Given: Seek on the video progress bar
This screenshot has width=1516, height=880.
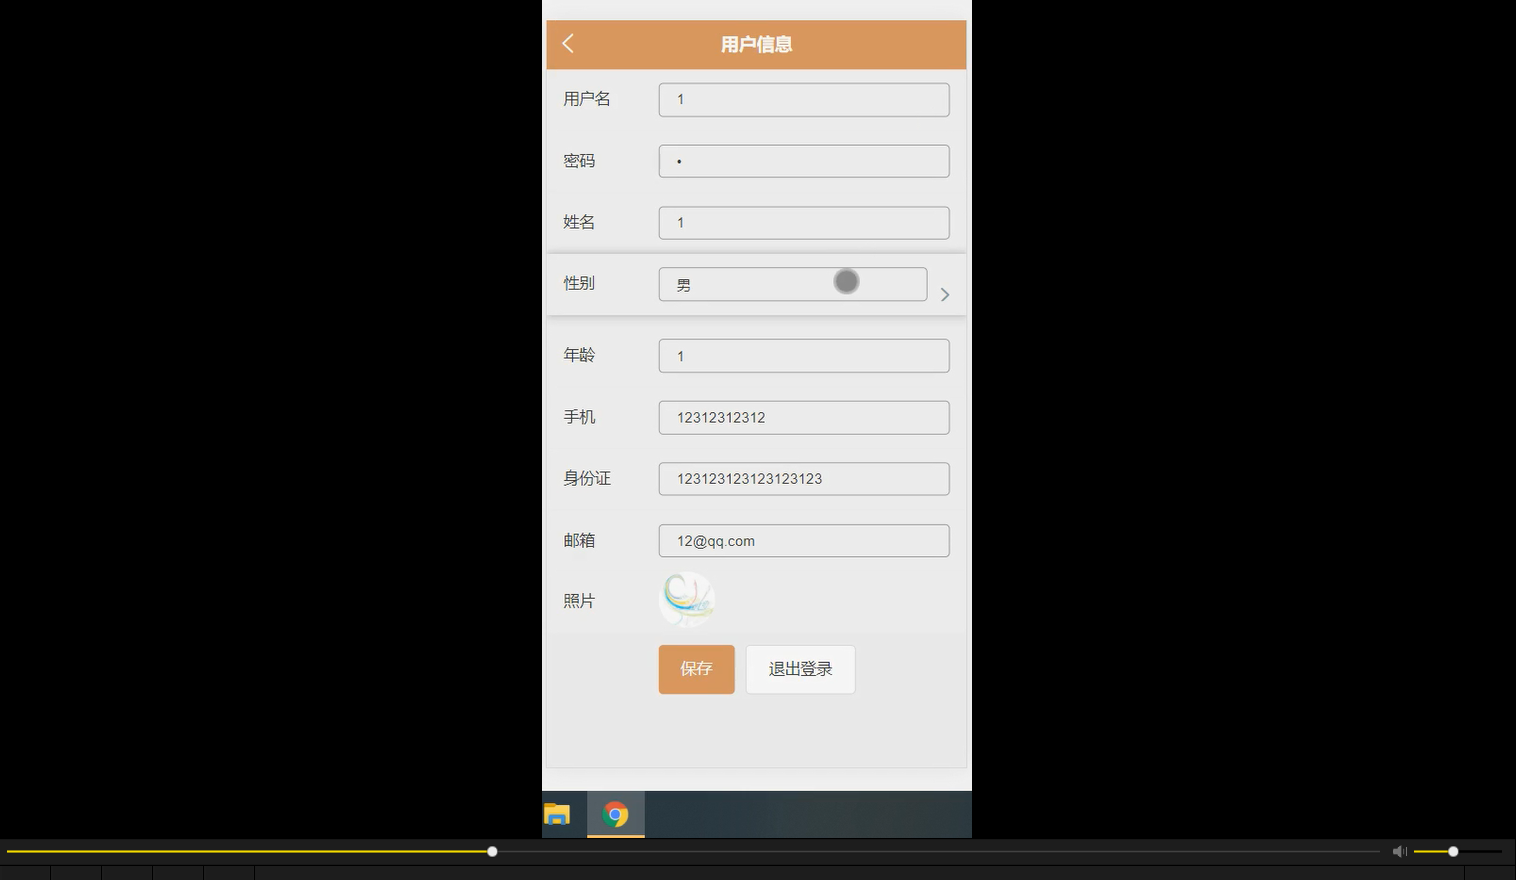Looking at the screenshot, I should (693, 852).
